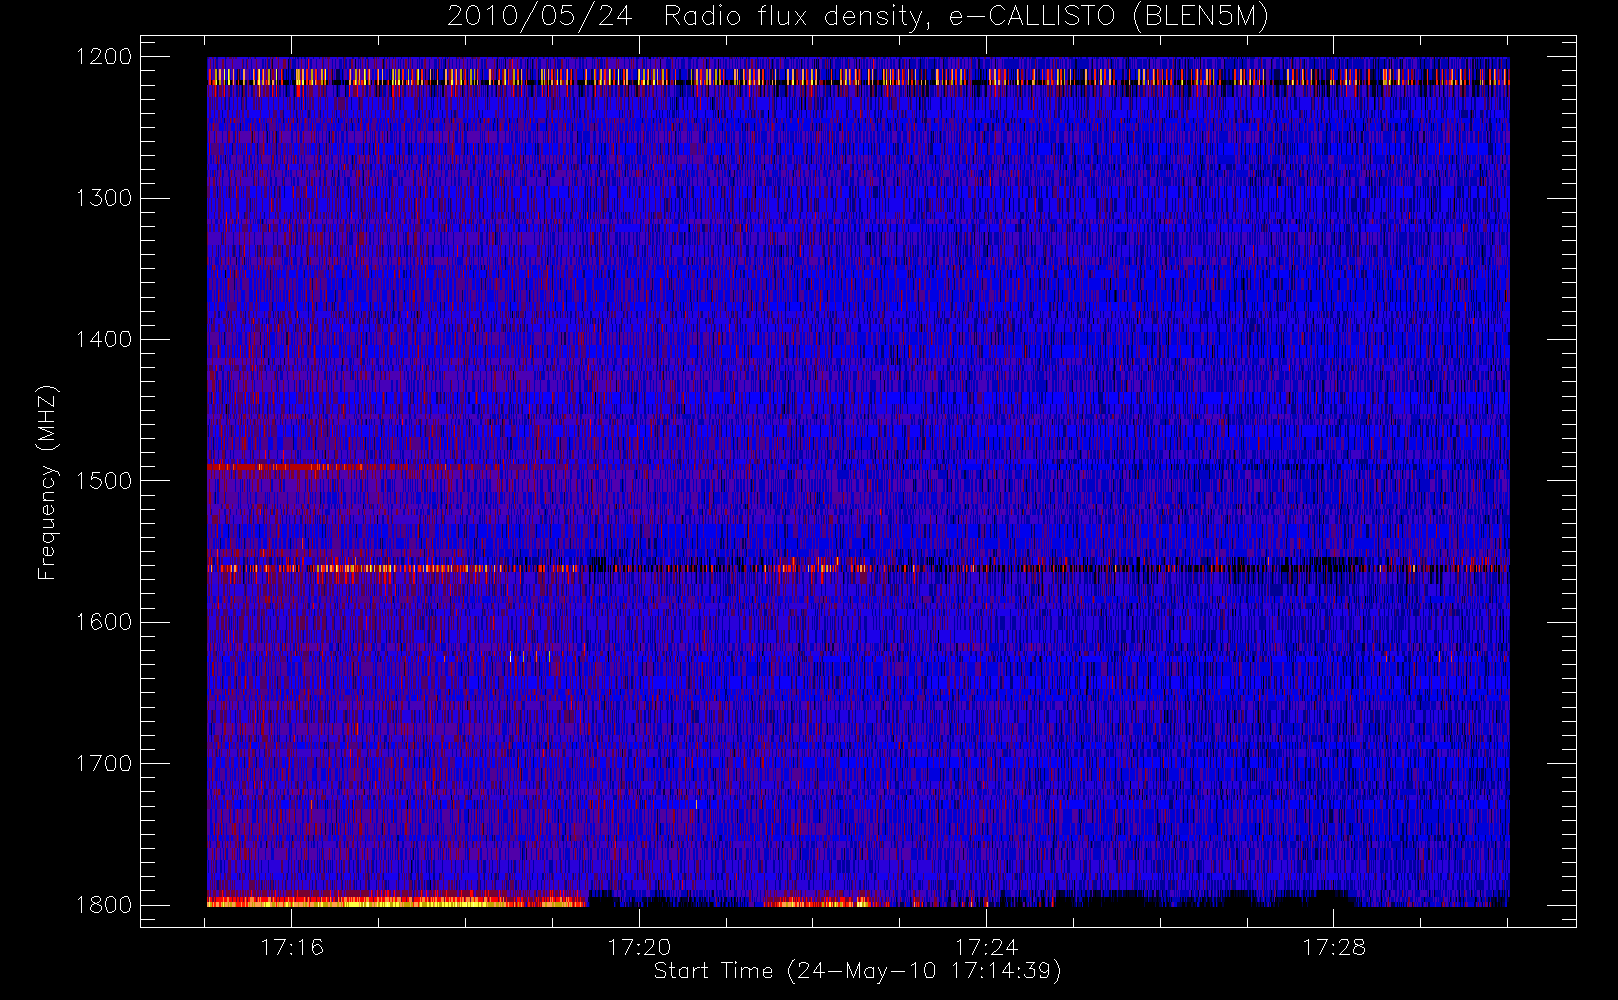Click the 'Start Time (24-May-10 17:14:39)' axis title
This screenshot has height=1000, width=1618.
click(858, 971)
